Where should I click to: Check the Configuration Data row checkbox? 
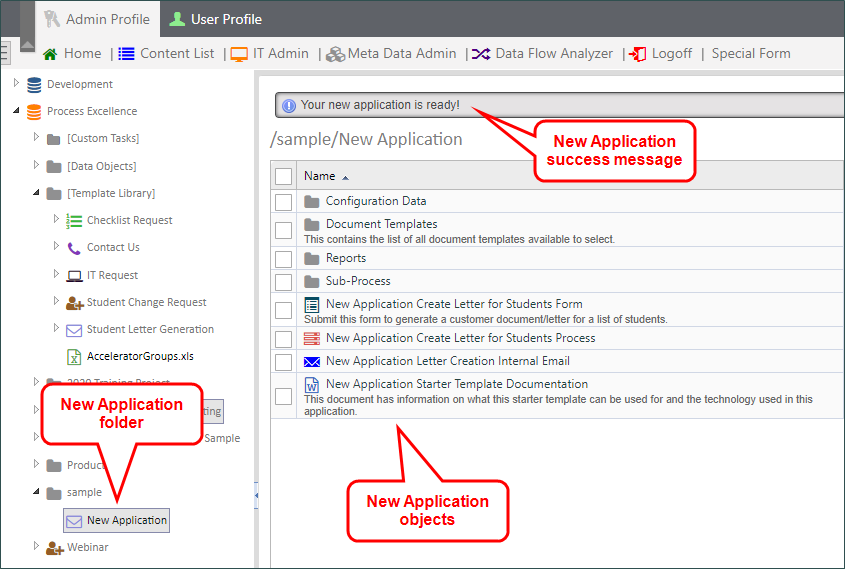[x=284, y=202]
